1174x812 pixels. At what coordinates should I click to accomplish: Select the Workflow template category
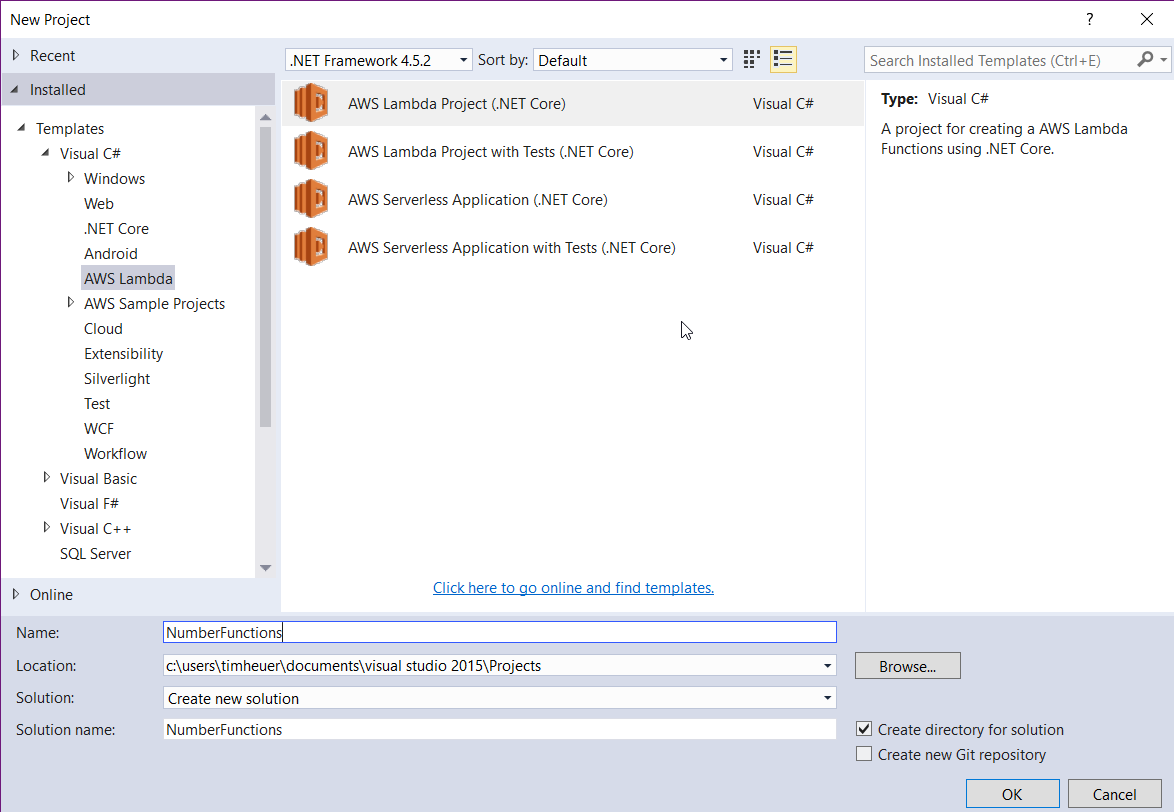pyautogui.click(x=115, y=454)
